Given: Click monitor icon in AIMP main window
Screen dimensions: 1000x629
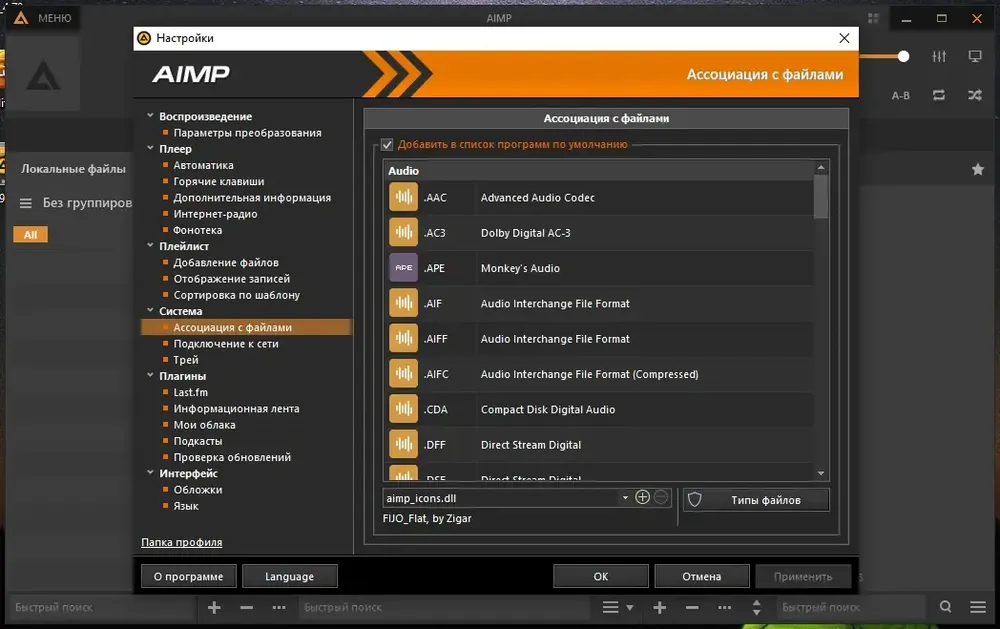Looking at the screenshot, I should coord(975,56).
